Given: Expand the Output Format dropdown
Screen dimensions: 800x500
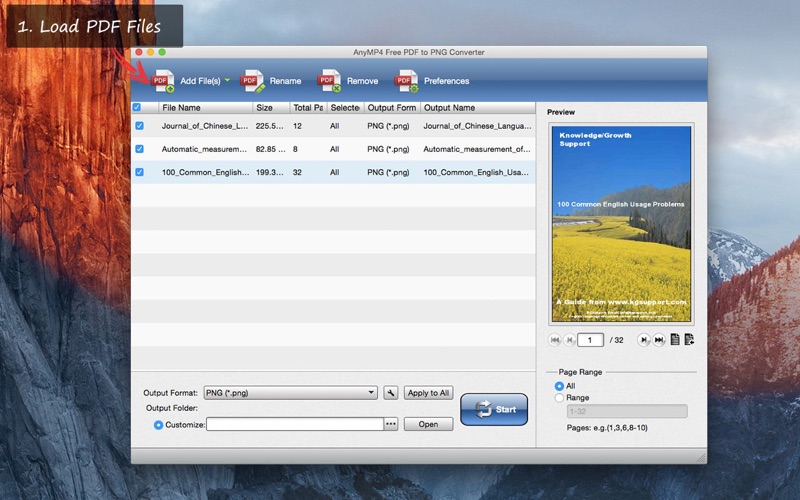Looking at the screenshot, I should click(372, 393).
